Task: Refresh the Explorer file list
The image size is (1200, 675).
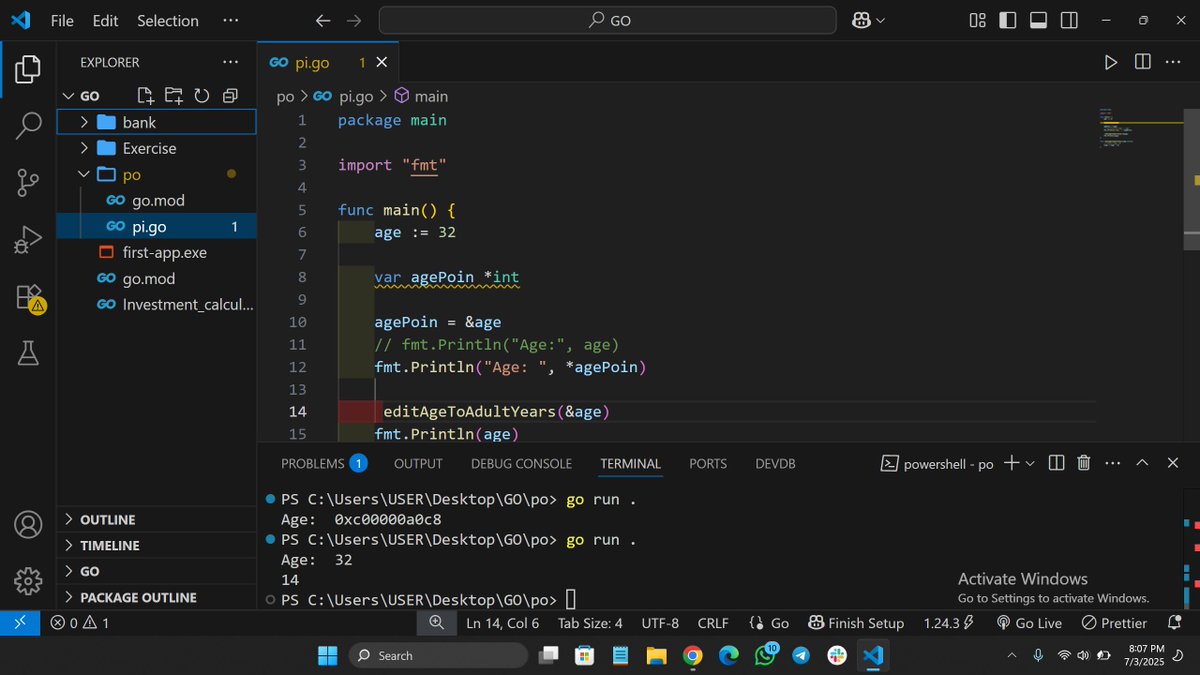Action: pyautogui.click(x=202, y=95)
